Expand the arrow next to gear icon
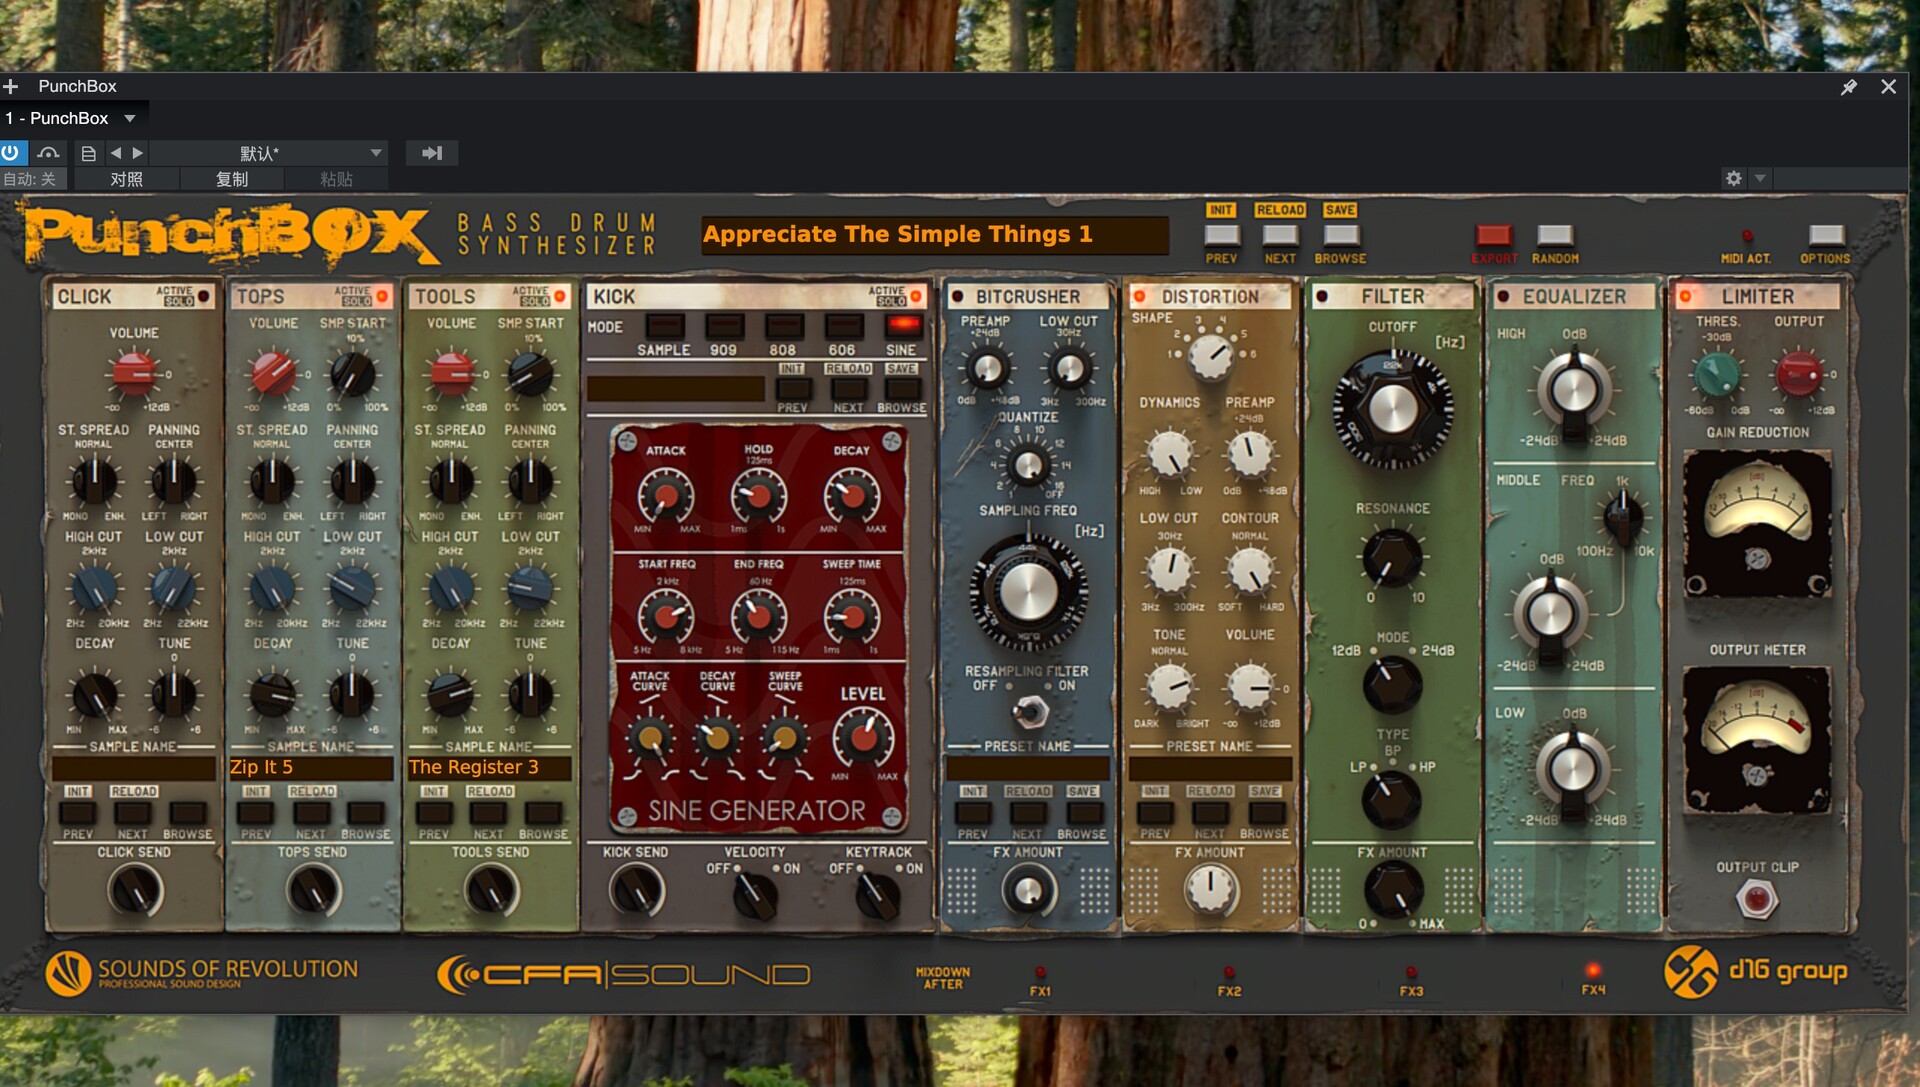This screenshot has width=1920, height=1087. [x=1760, y=179]
